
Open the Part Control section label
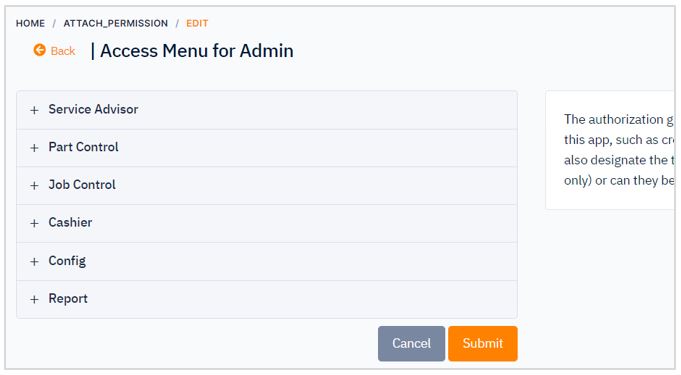click(83, 147)
